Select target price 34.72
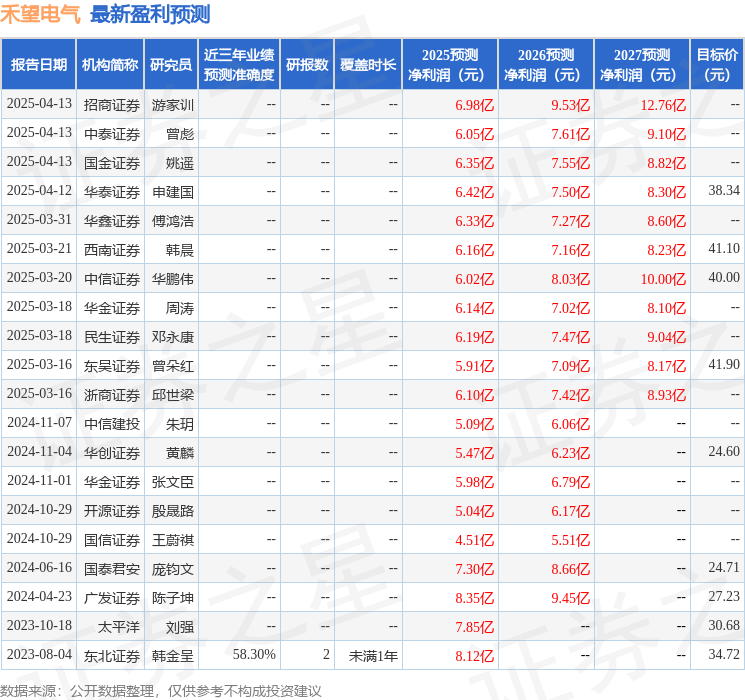This screenshot has height=700, width=745. [724, 654]
